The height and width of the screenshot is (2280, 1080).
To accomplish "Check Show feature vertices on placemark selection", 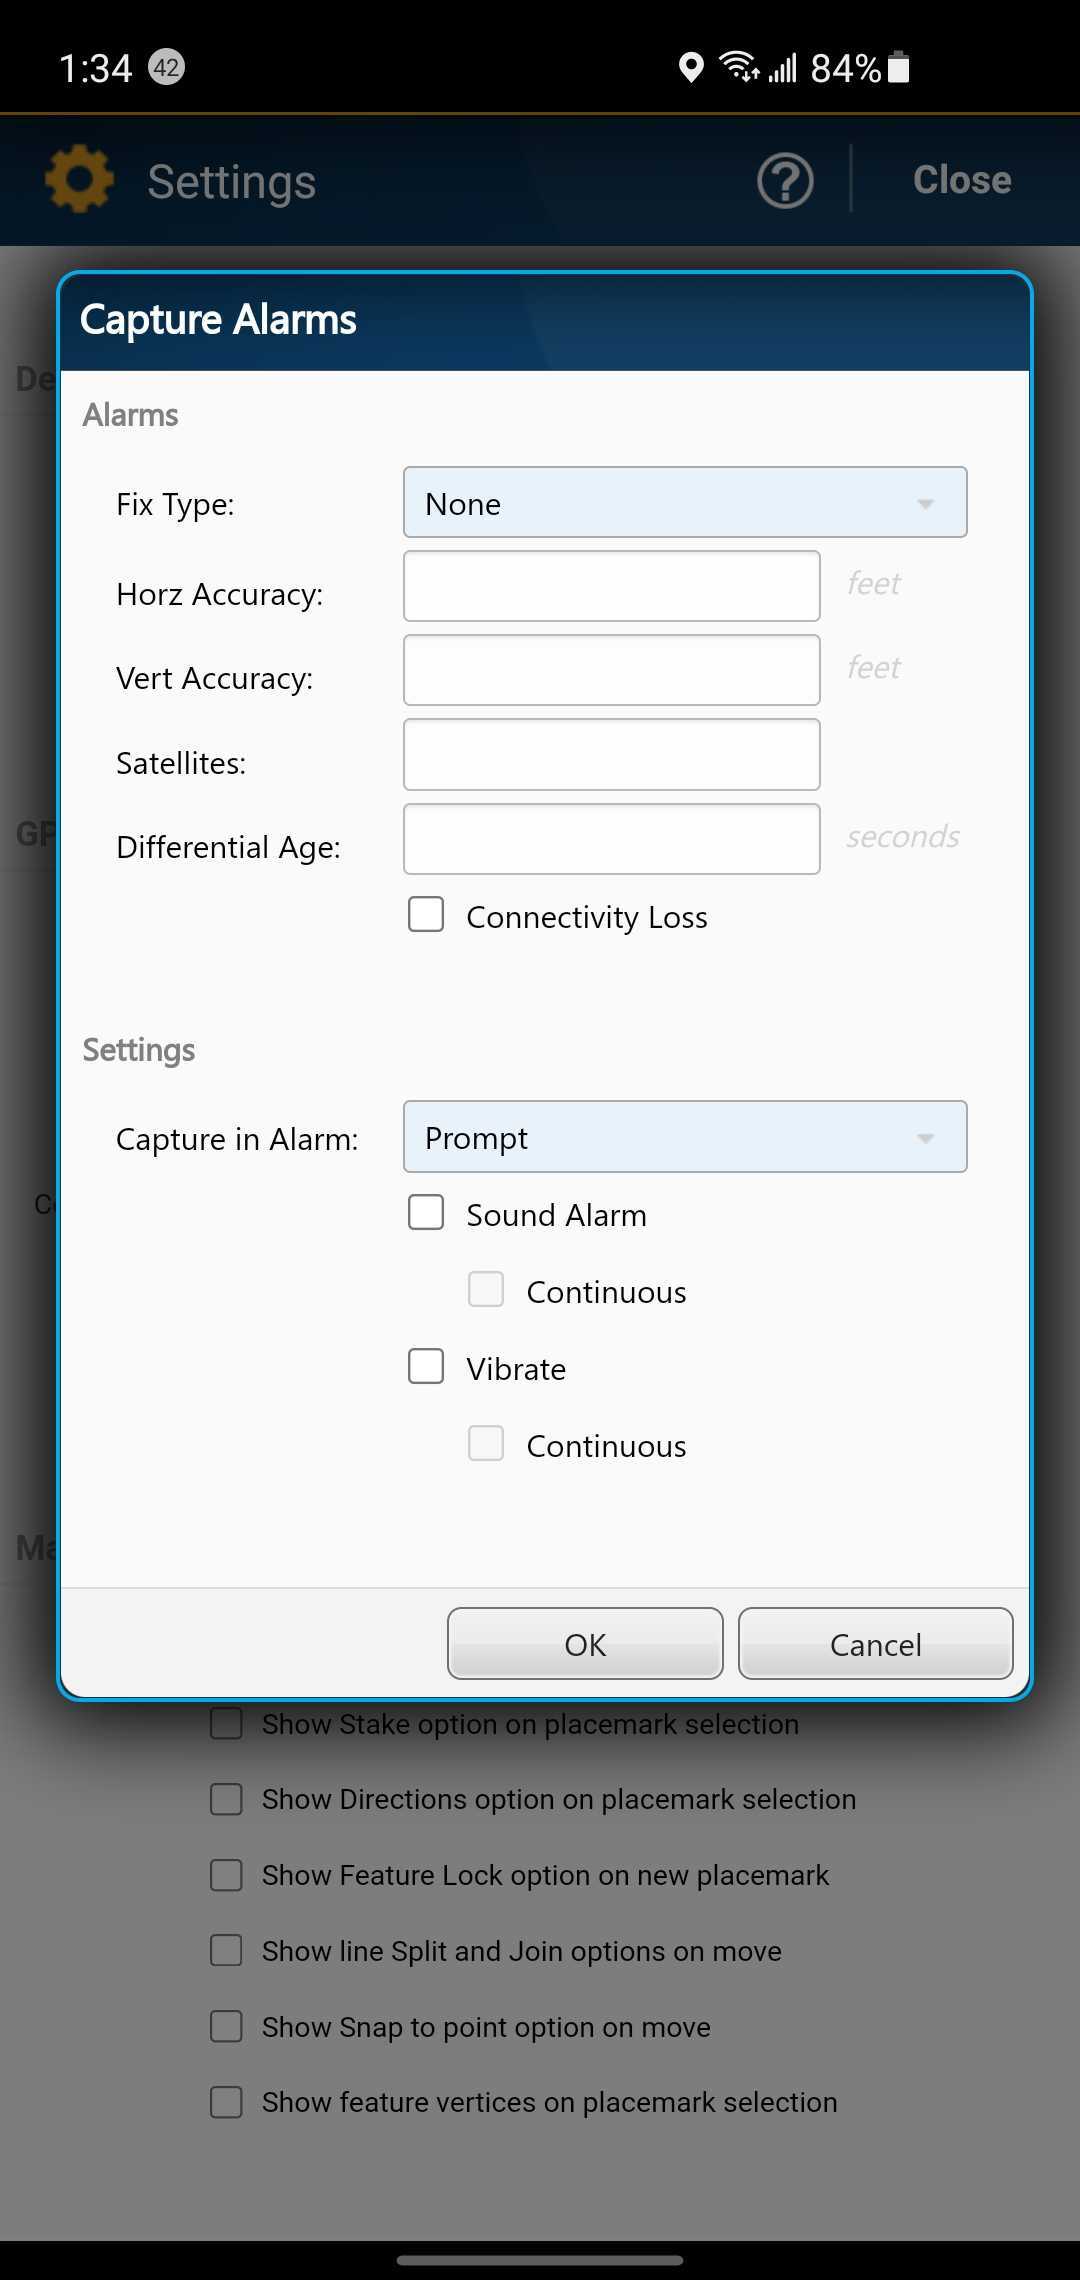I will (226, 2102).
